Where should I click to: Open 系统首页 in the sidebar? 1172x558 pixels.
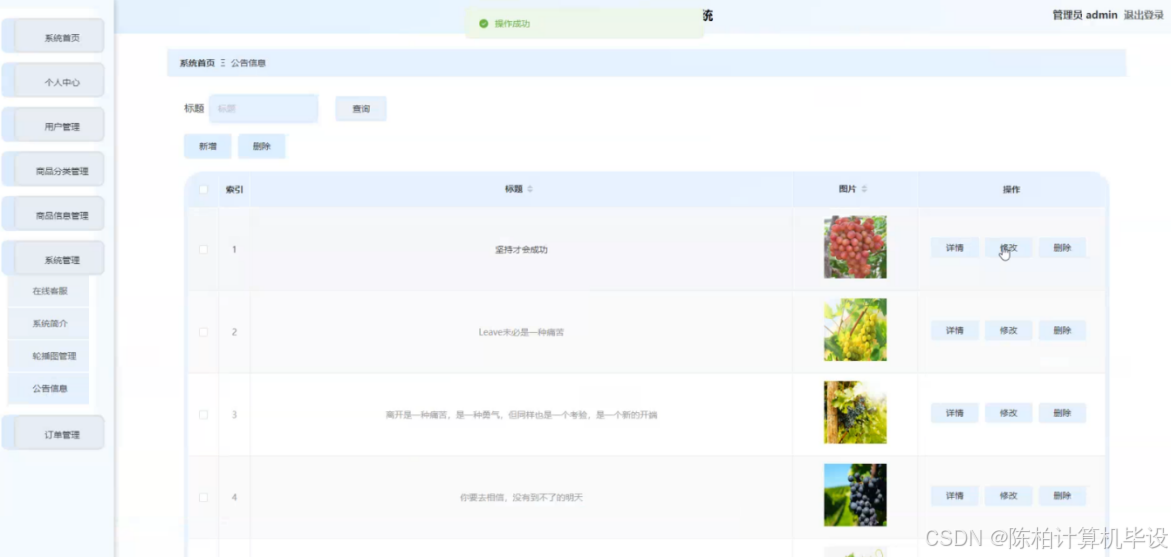coord(53,37)
